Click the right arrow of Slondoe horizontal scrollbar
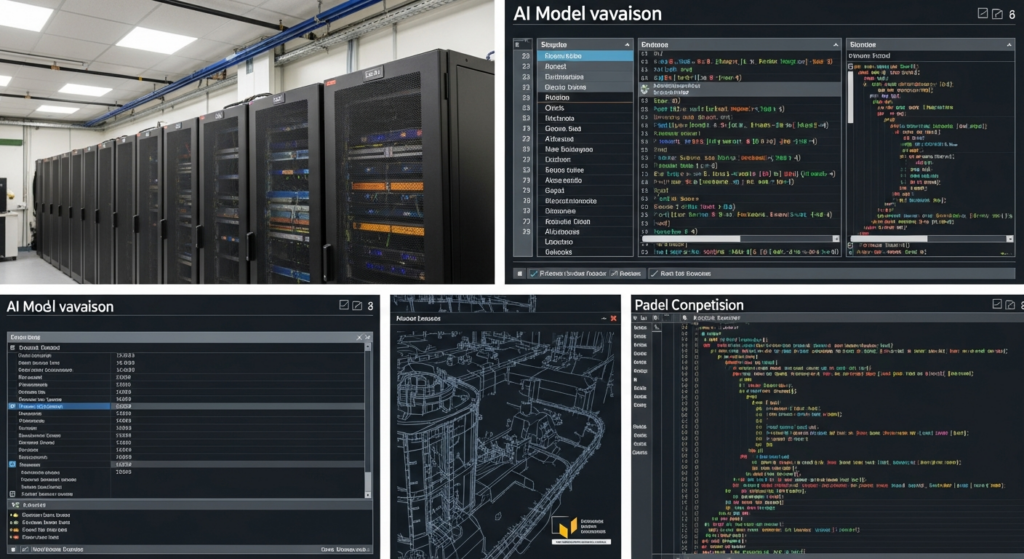The height and width of the screenshot is (559, 1024). click(x=1009, y=239)
